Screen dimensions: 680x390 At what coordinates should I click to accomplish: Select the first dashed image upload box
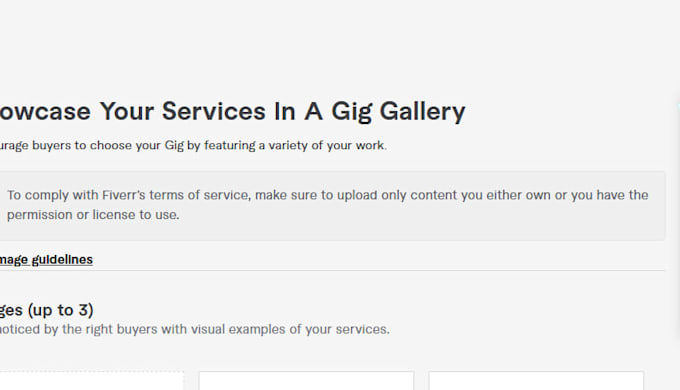[x=92, y=380]
